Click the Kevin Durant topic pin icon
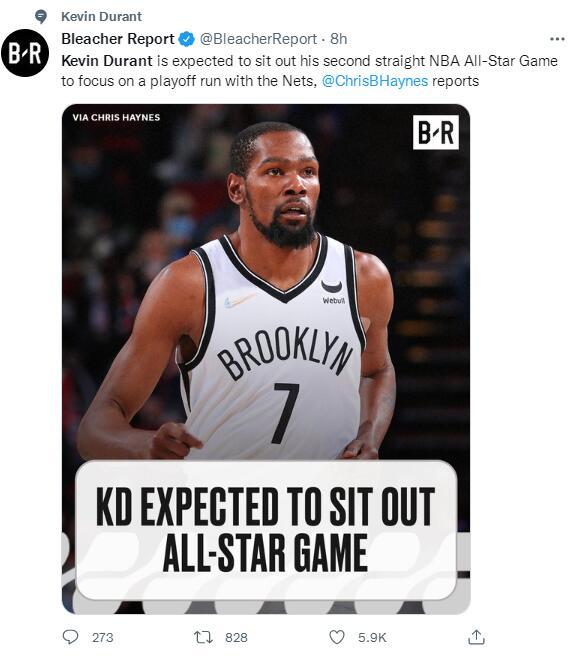Screen dimensions: 572x658 pyautogui.click(x=41, y=17)
